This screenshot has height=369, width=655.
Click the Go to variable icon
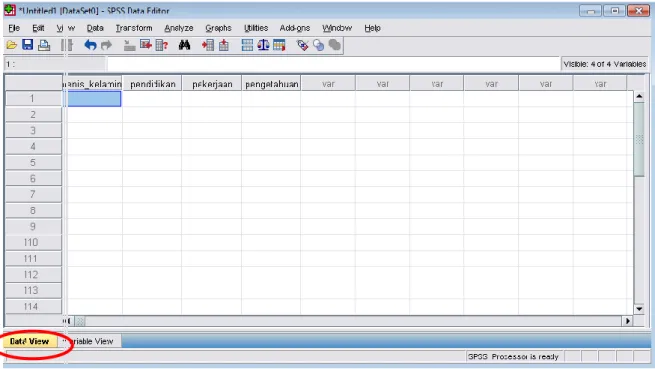click(x=146, y=45)
